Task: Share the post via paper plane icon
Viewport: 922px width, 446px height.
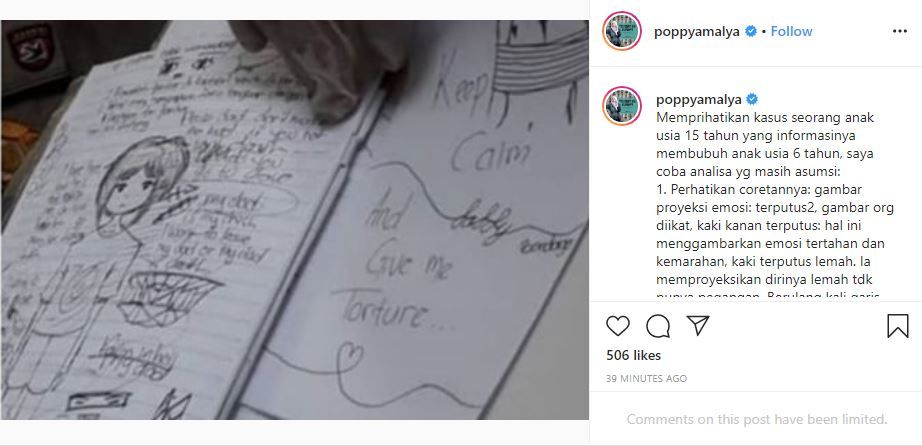Action: coord(698,325)
